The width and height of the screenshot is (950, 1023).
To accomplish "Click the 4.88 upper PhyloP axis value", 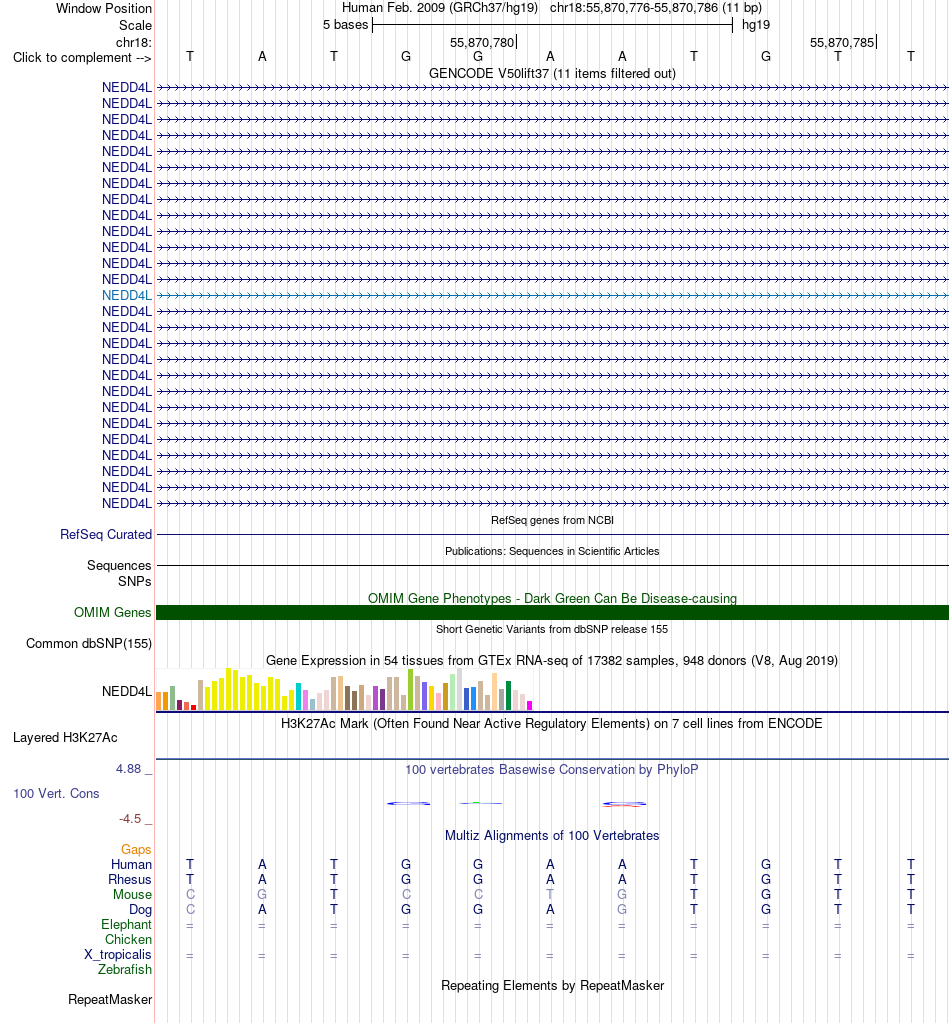I will 129,769.
